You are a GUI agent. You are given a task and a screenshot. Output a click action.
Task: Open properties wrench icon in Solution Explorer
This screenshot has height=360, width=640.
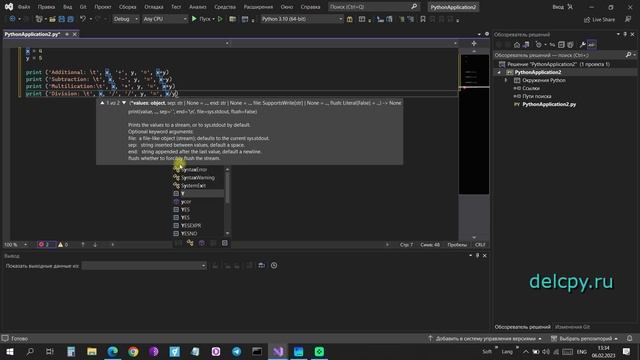(582, 44)
